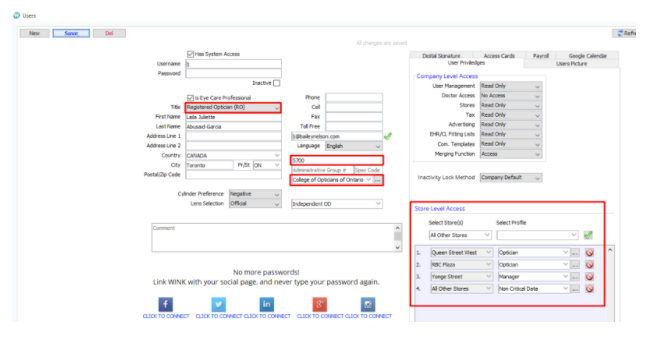
Task: Click Comment box scroll-down arrow
Action: tap(397, 248)
